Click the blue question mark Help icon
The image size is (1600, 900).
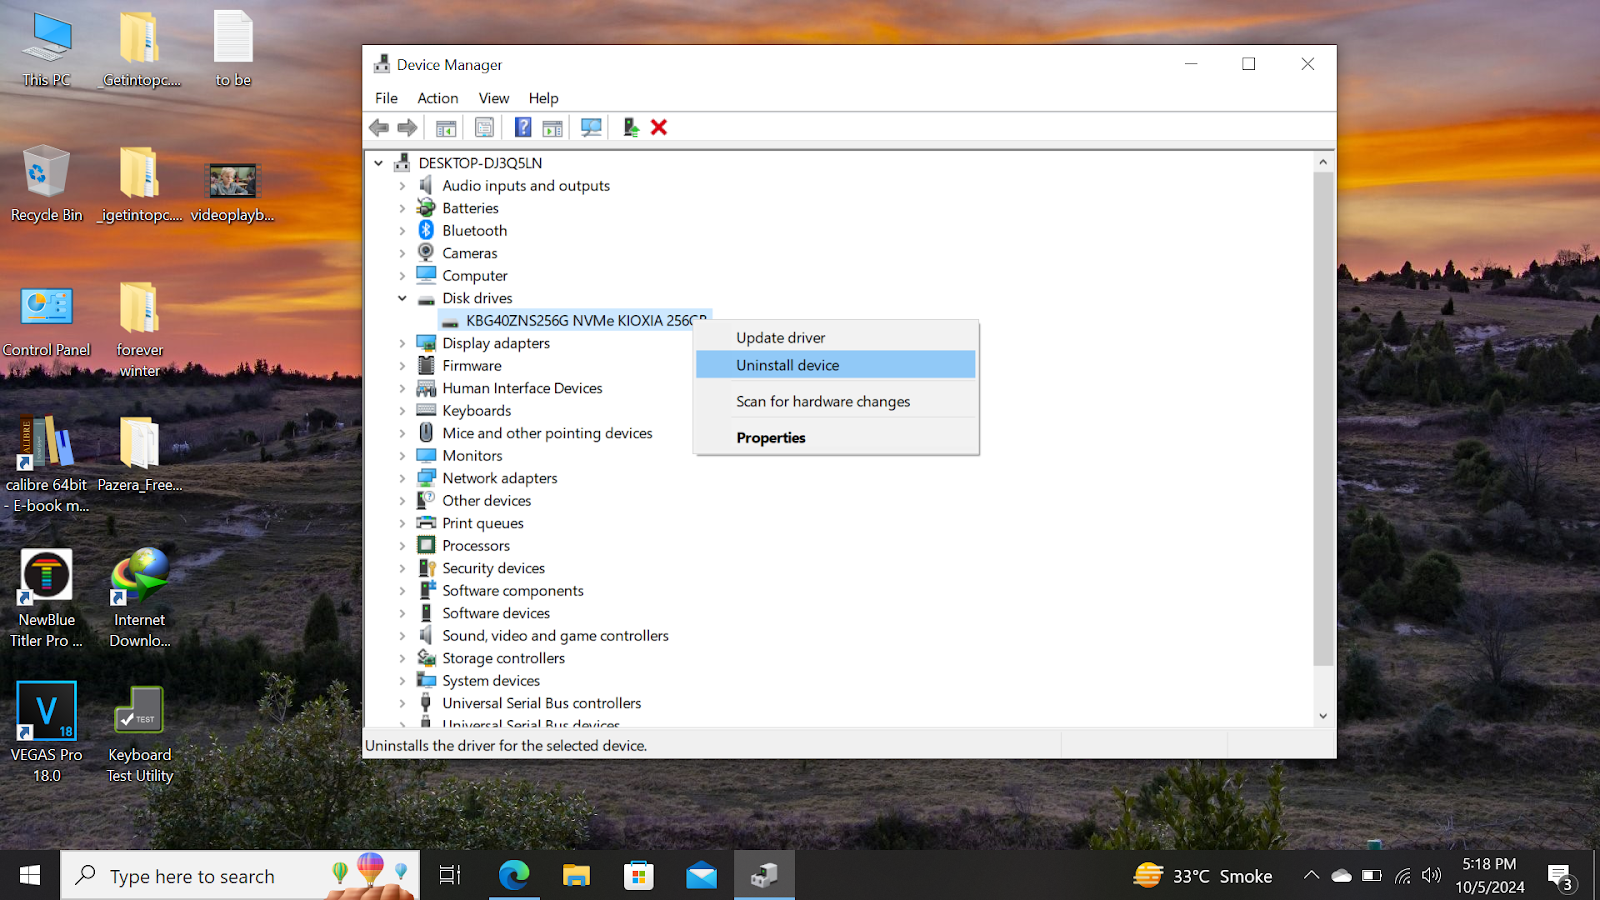[x=522, y=127]
